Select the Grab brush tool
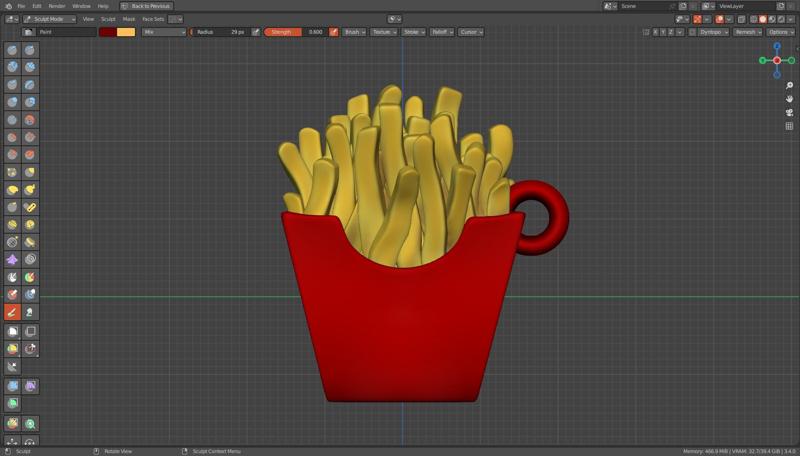This screenshot has height=456, width=800. pyautogui.click(x=30, y=172)
